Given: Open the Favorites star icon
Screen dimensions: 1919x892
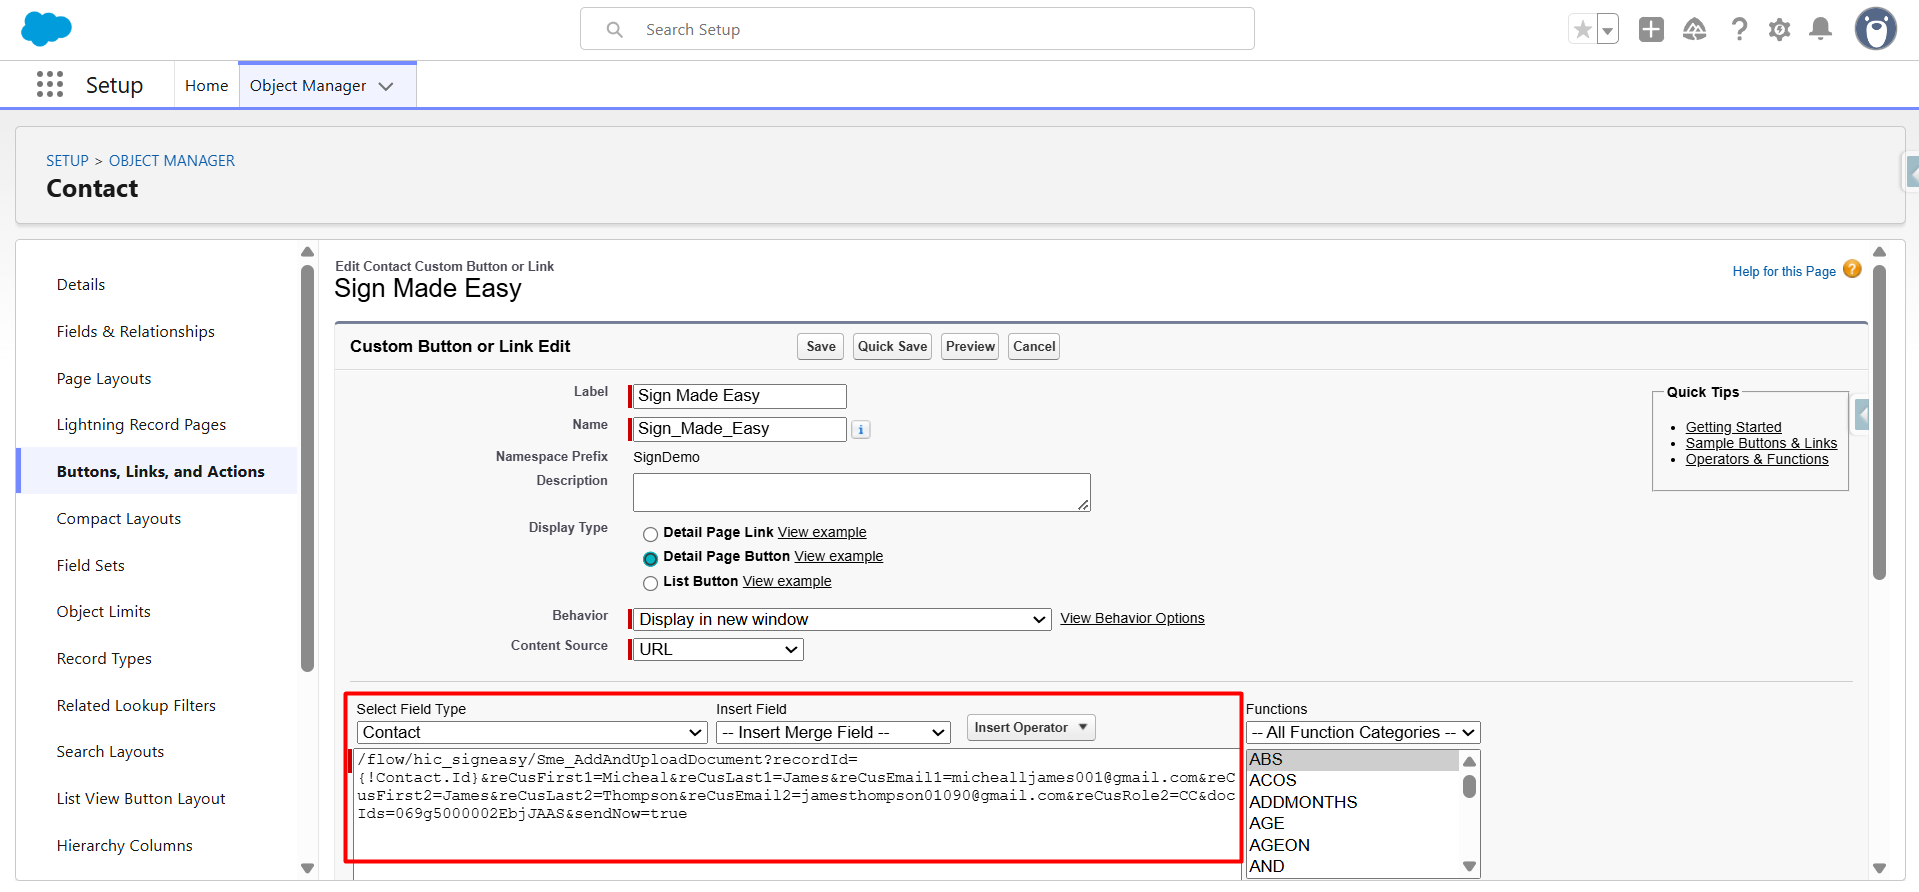Looking at the screenshot, I should pos(1582,30).
